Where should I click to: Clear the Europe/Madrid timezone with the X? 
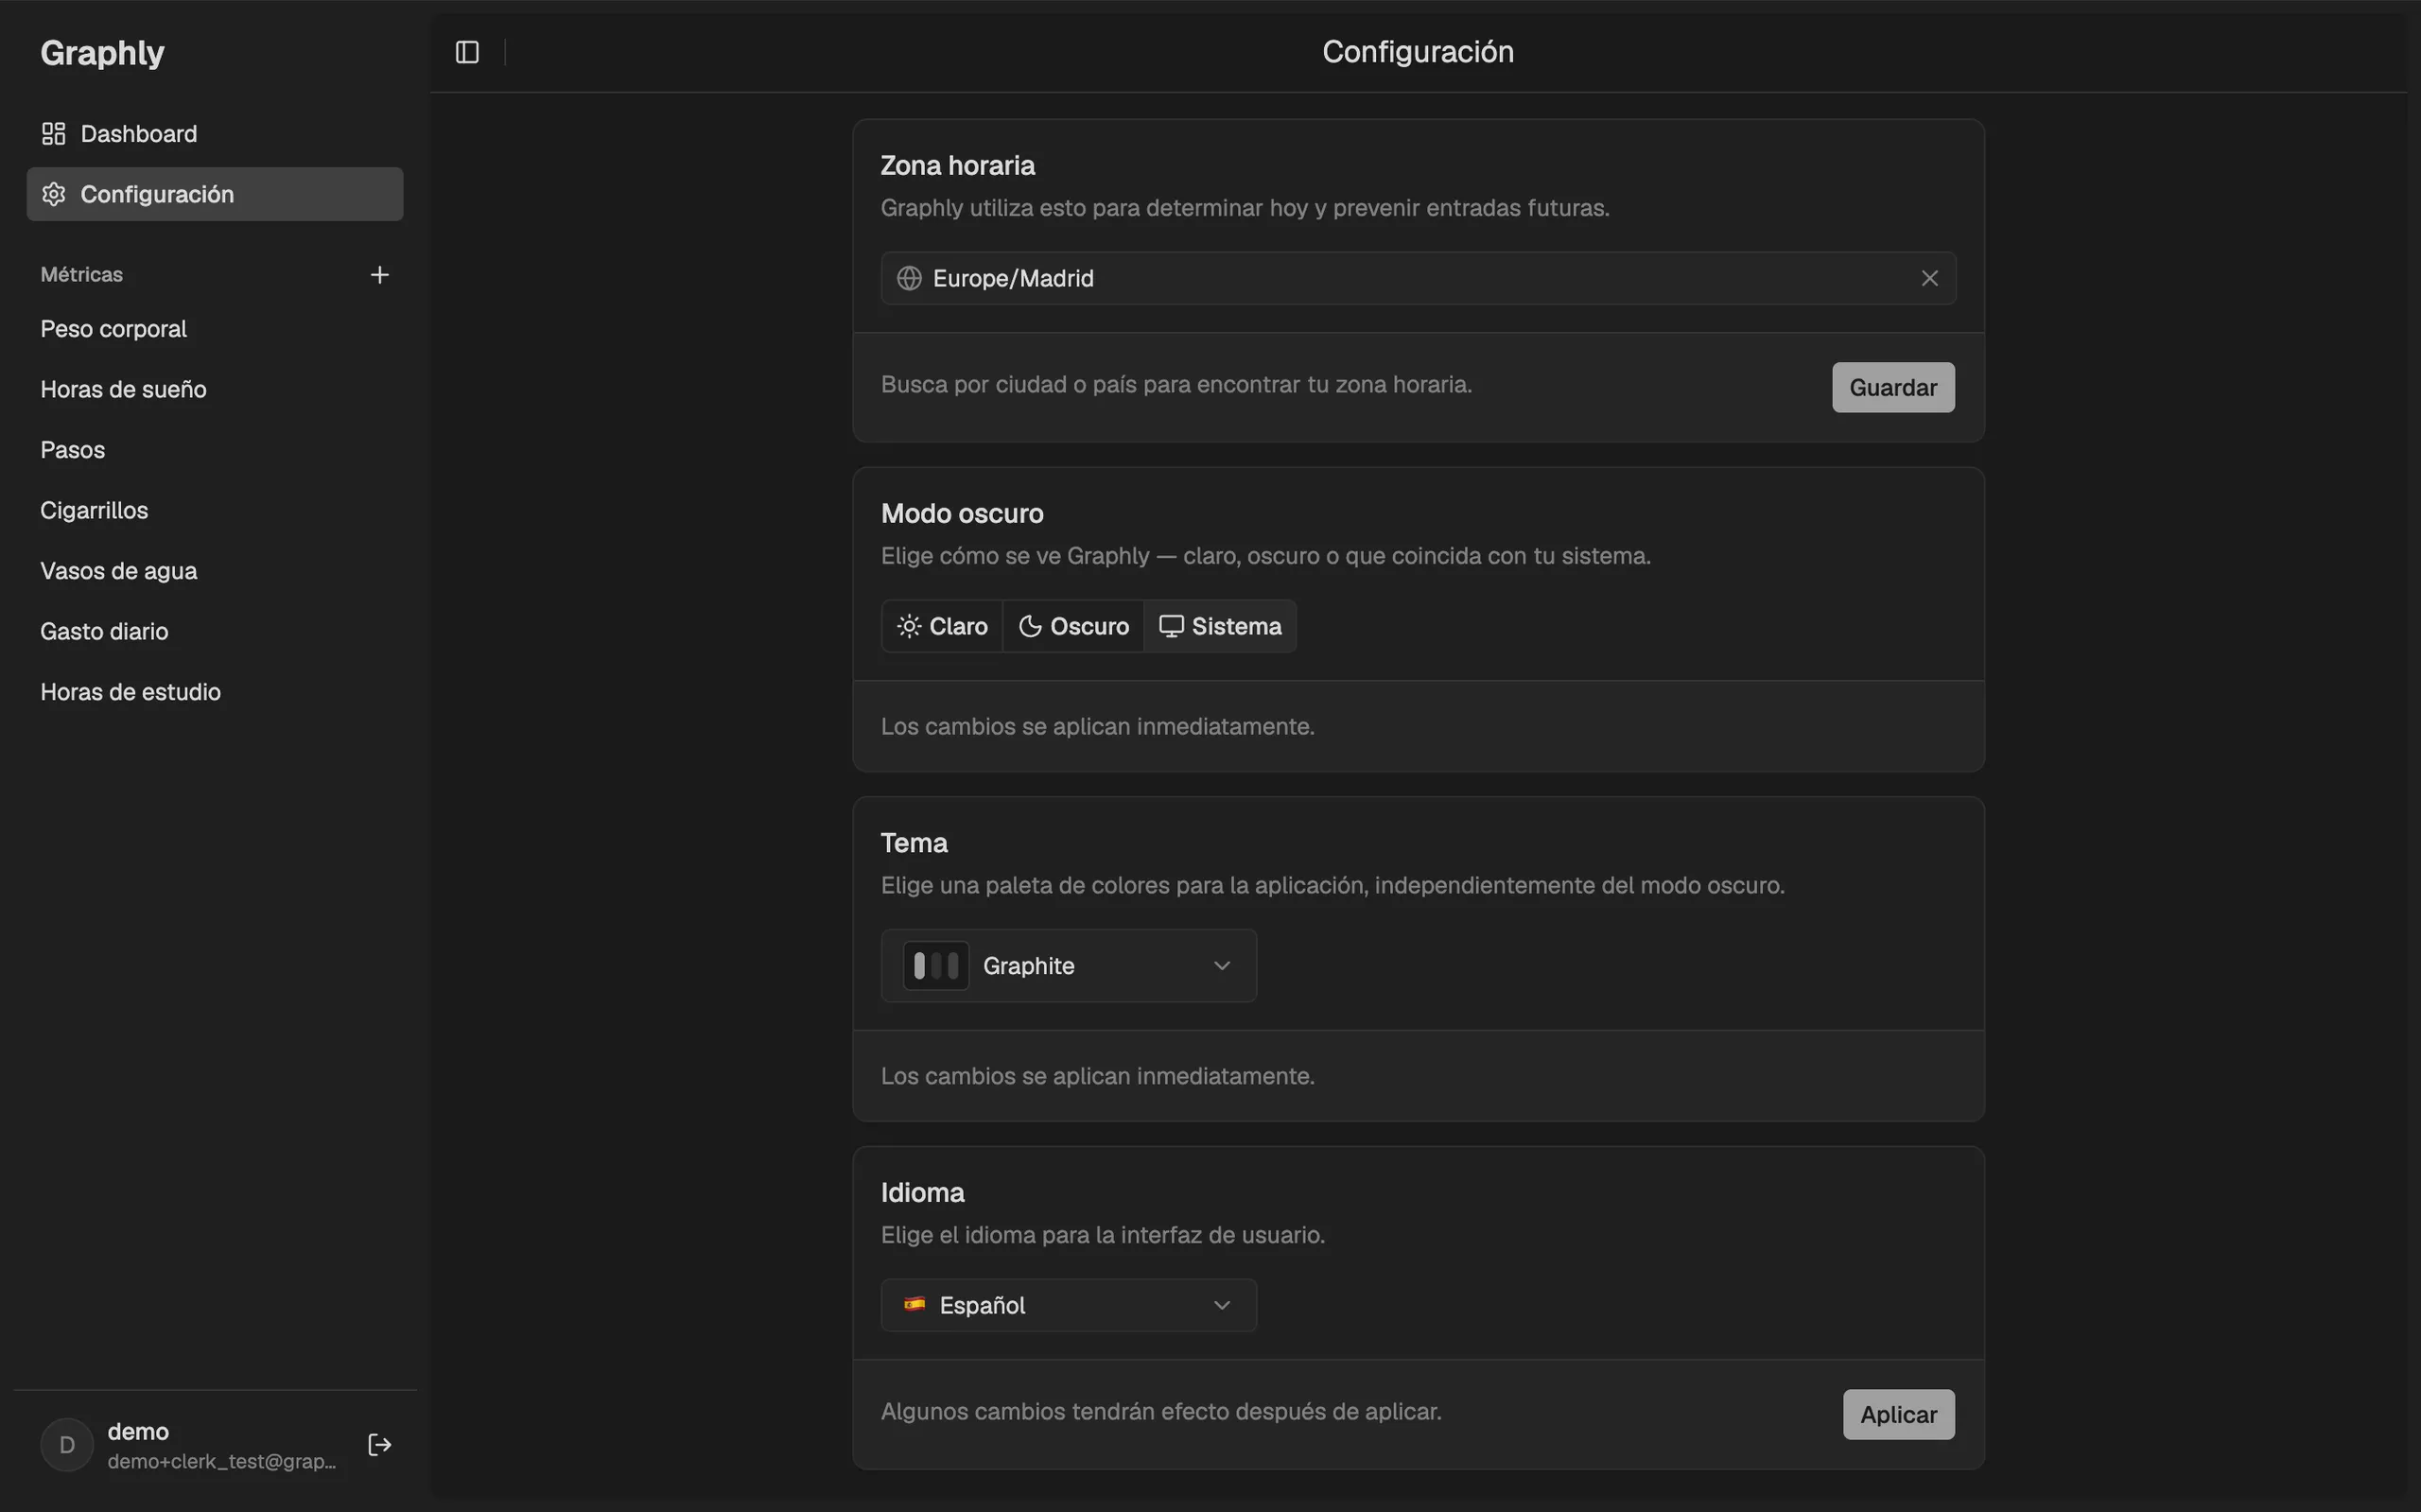[1929, 278]
